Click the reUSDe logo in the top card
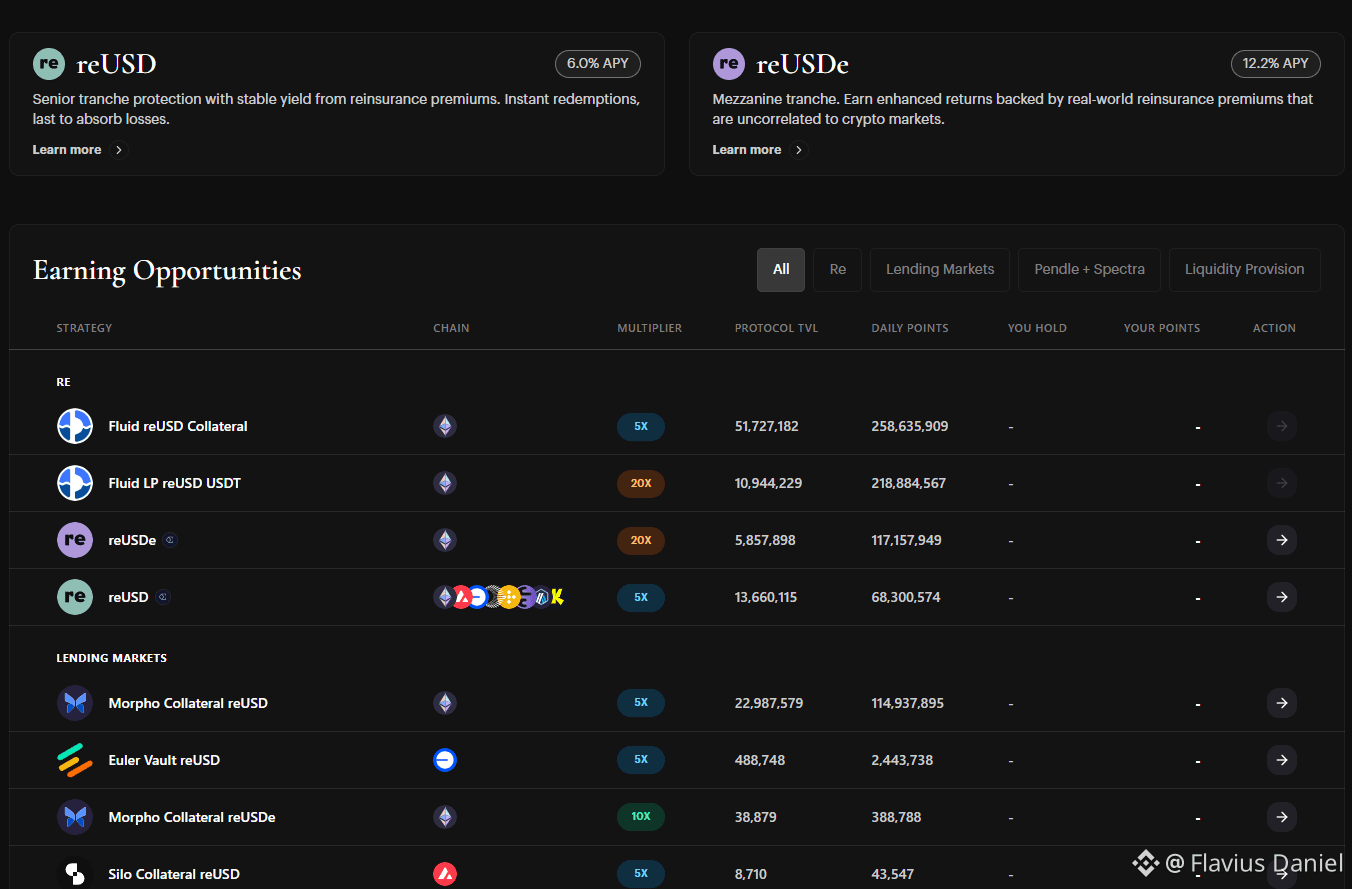This screenshot has width=1352, height=889. 729,64
